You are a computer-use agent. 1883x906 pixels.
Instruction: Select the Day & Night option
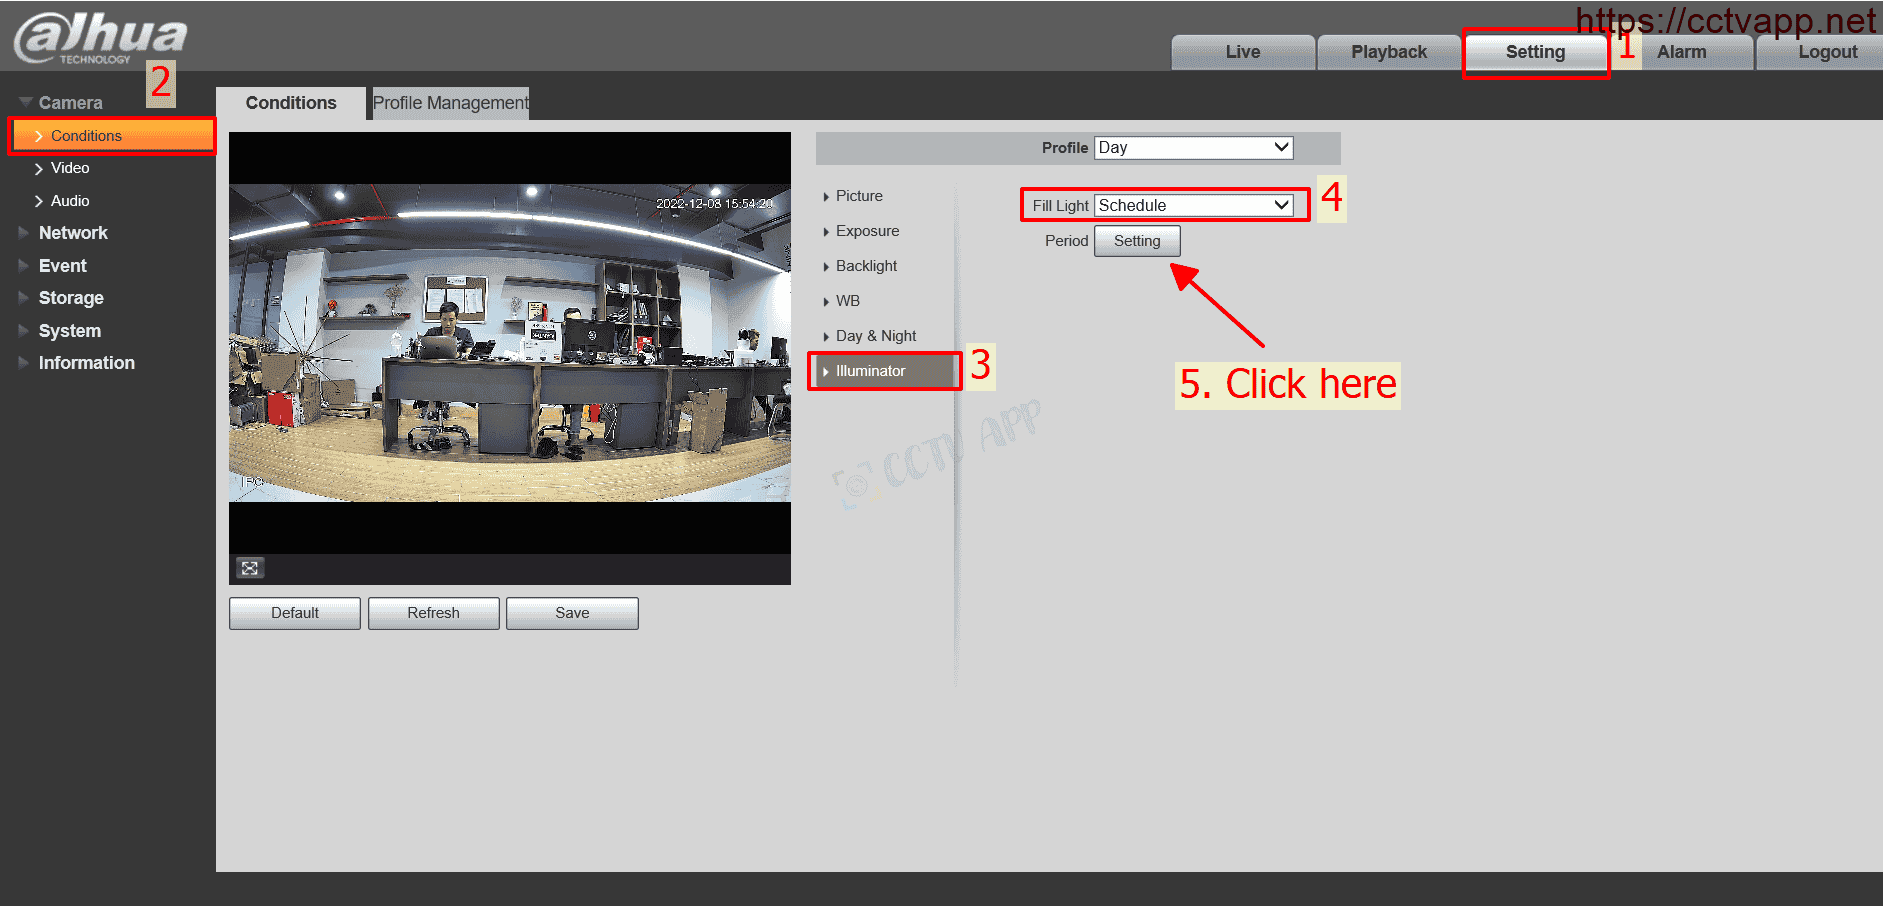tap(876, 336)
